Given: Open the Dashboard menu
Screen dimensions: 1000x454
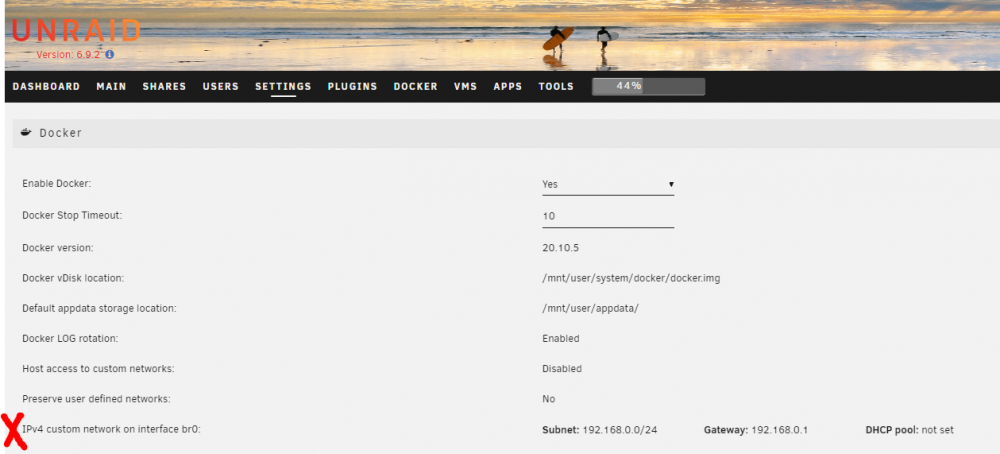Looking at the screenshot, I should [47, 87].
